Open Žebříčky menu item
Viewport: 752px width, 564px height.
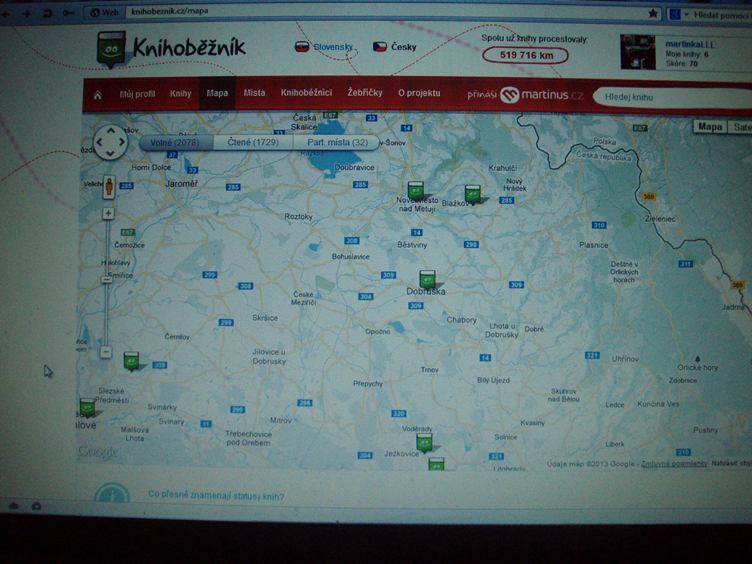365,92
